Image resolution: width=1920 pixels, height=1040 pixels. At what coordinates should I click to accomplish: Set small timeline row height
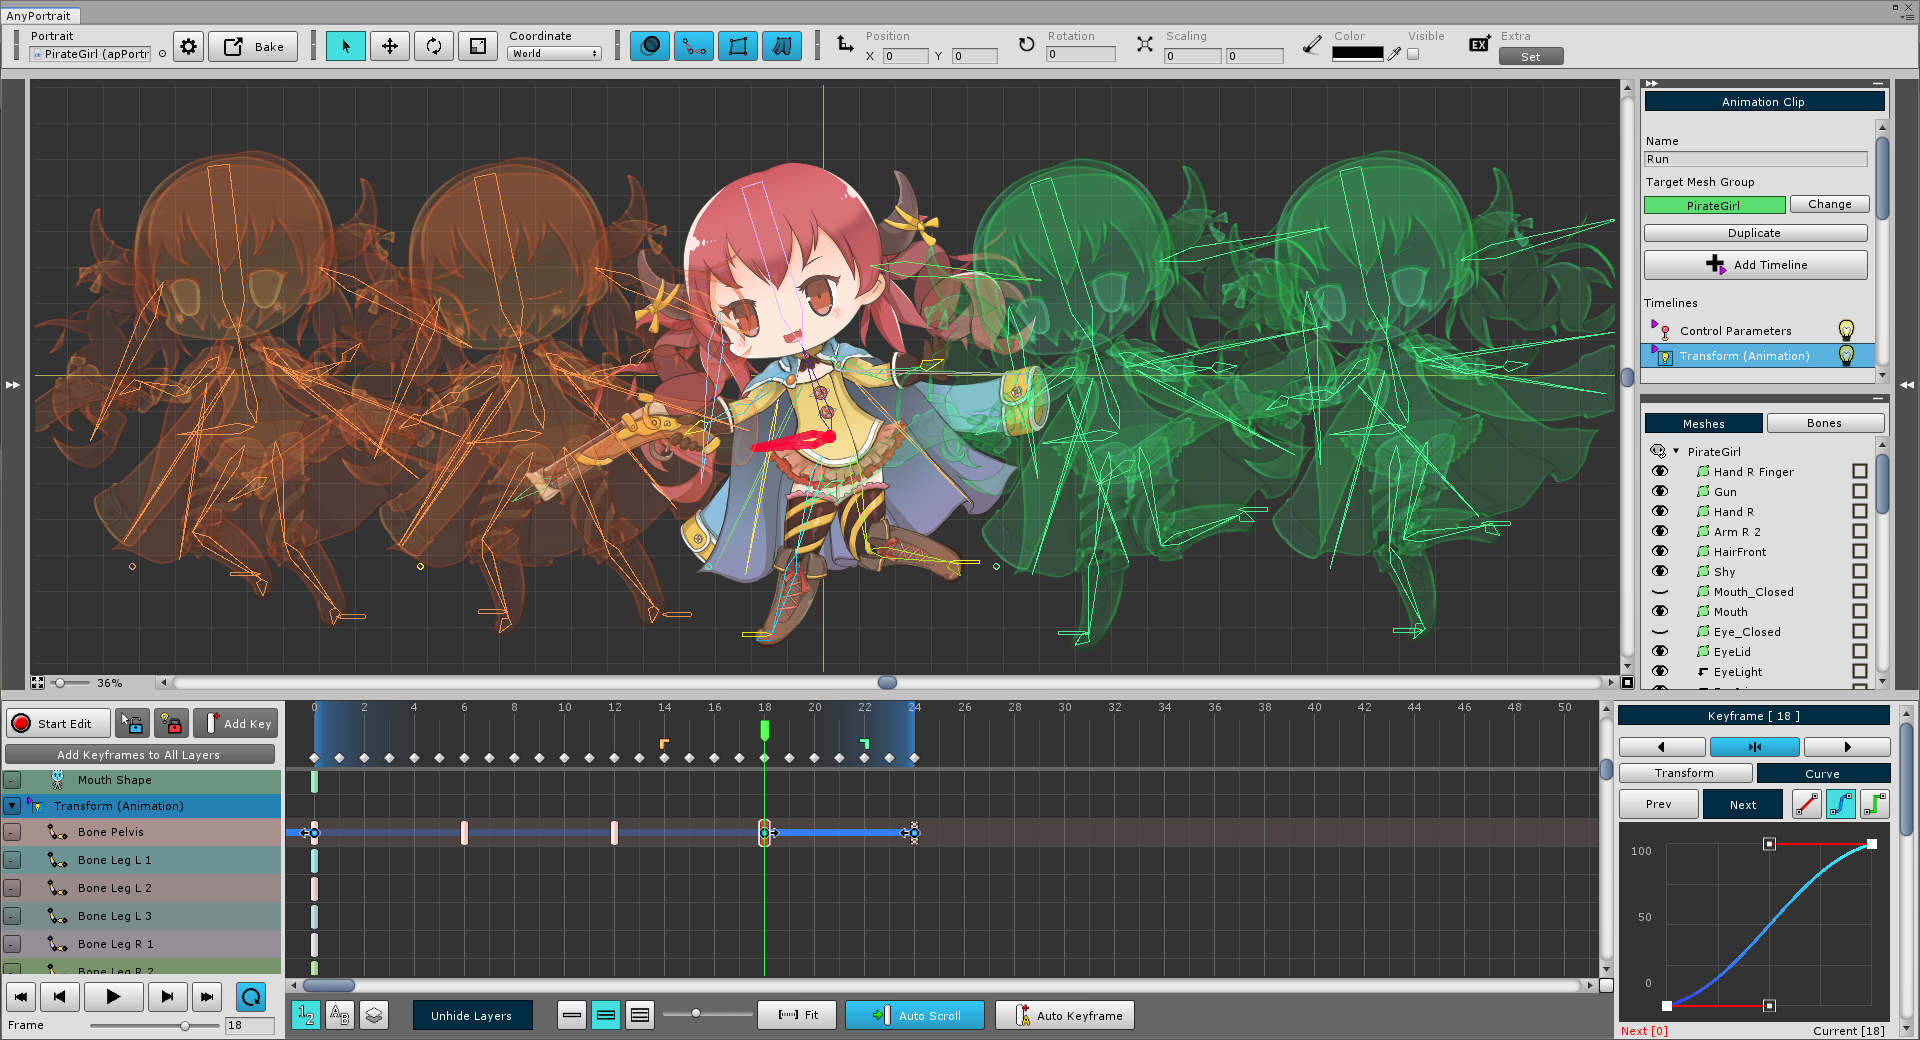(572, 1015)
